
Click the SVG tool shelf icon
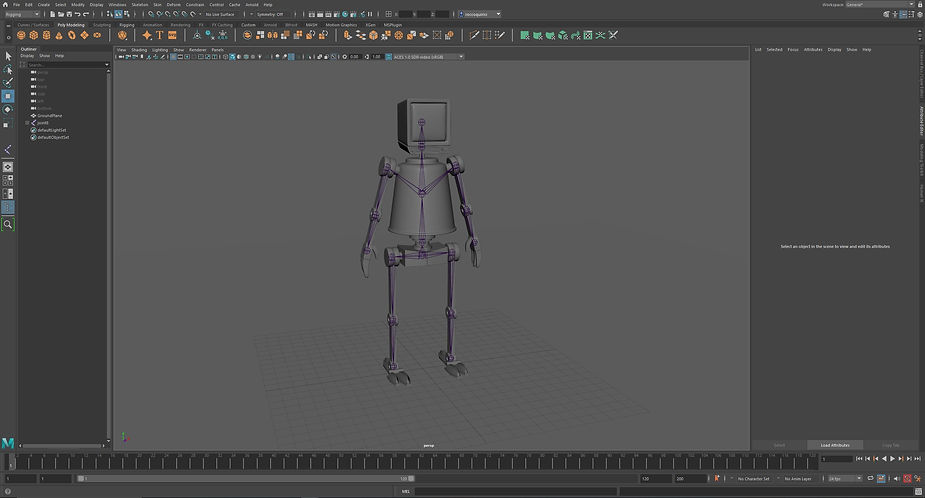[172, 35]
